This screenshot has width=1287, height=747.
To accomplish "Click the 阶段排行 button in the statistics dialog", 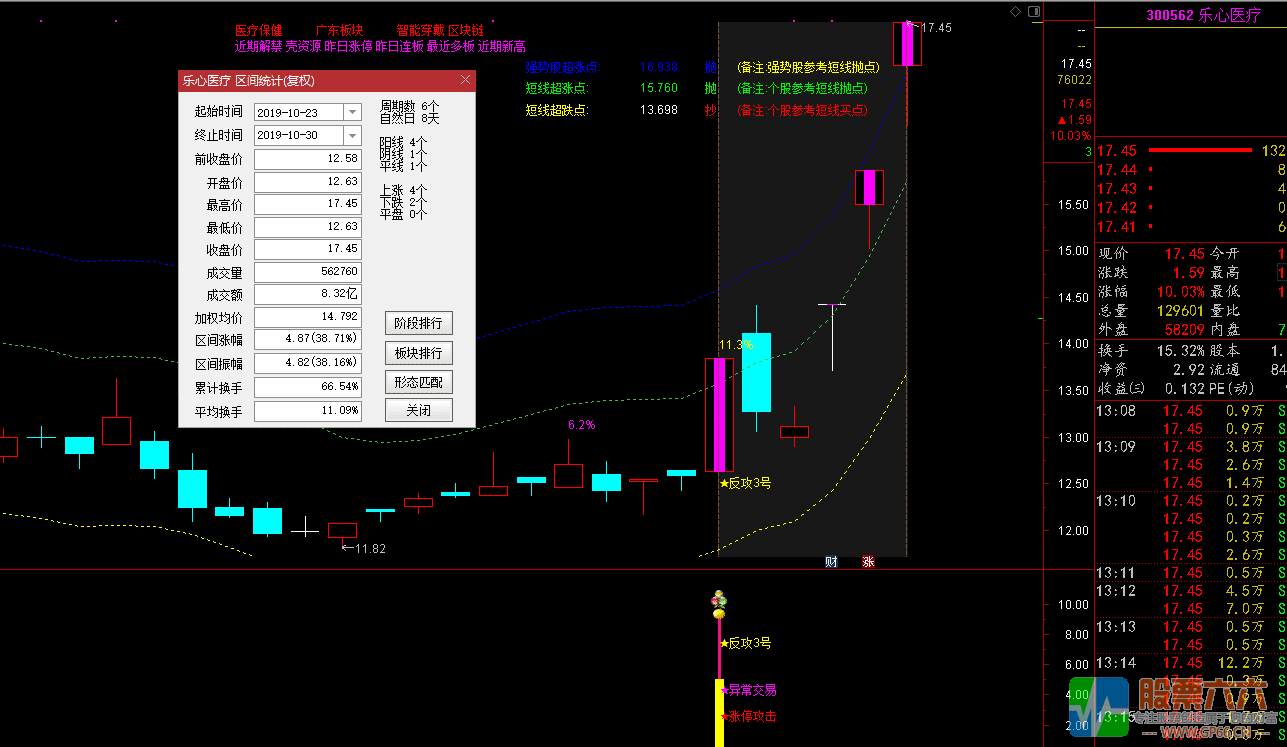I will tap(418, 323).
